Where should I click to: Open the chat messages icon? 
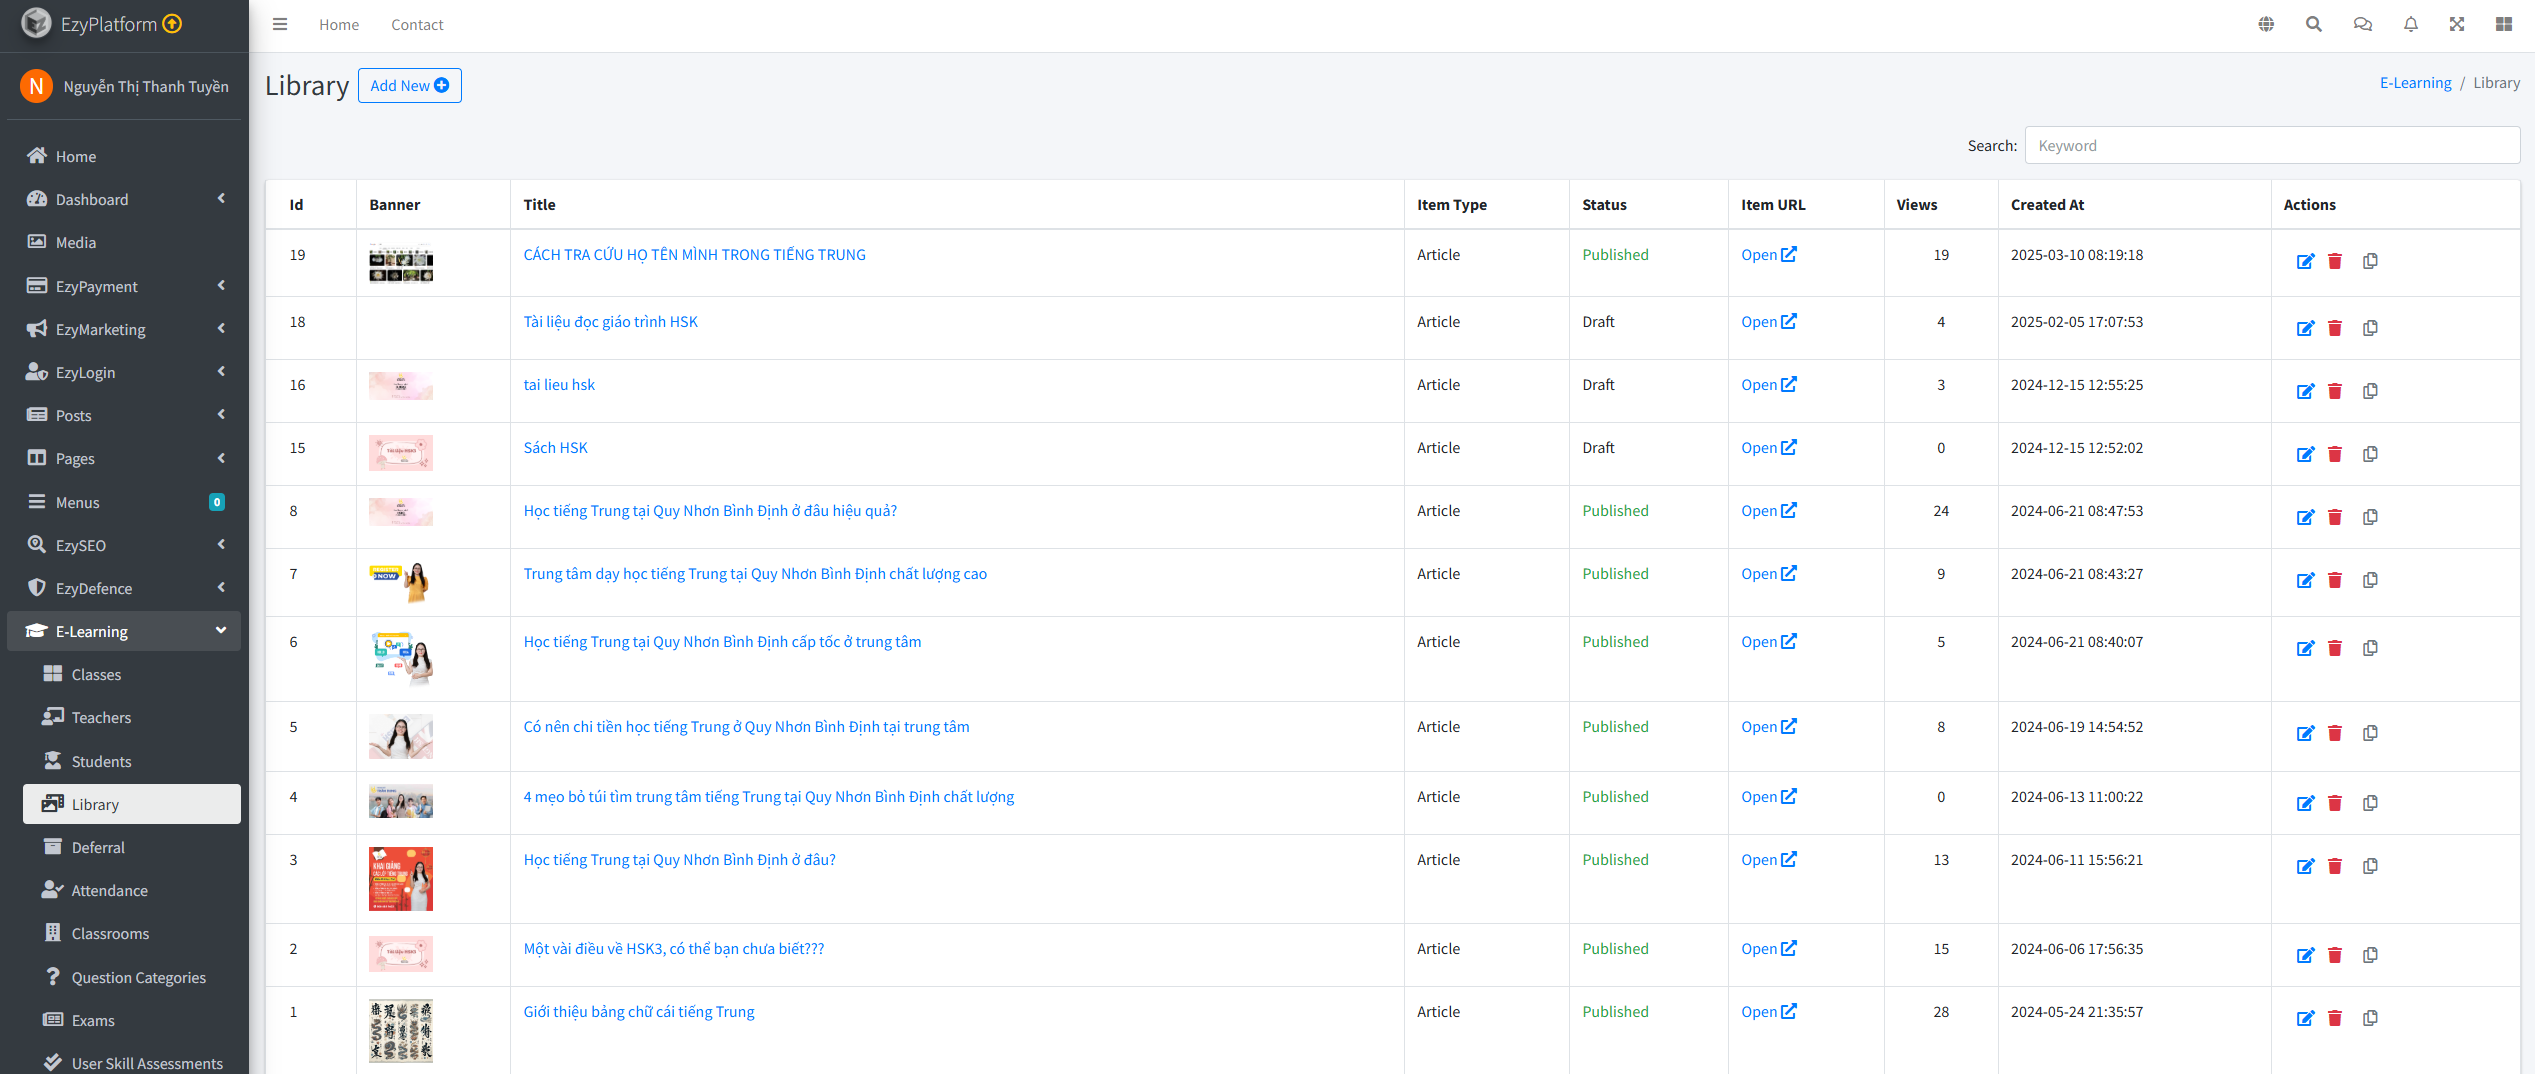coord(2362,25)
